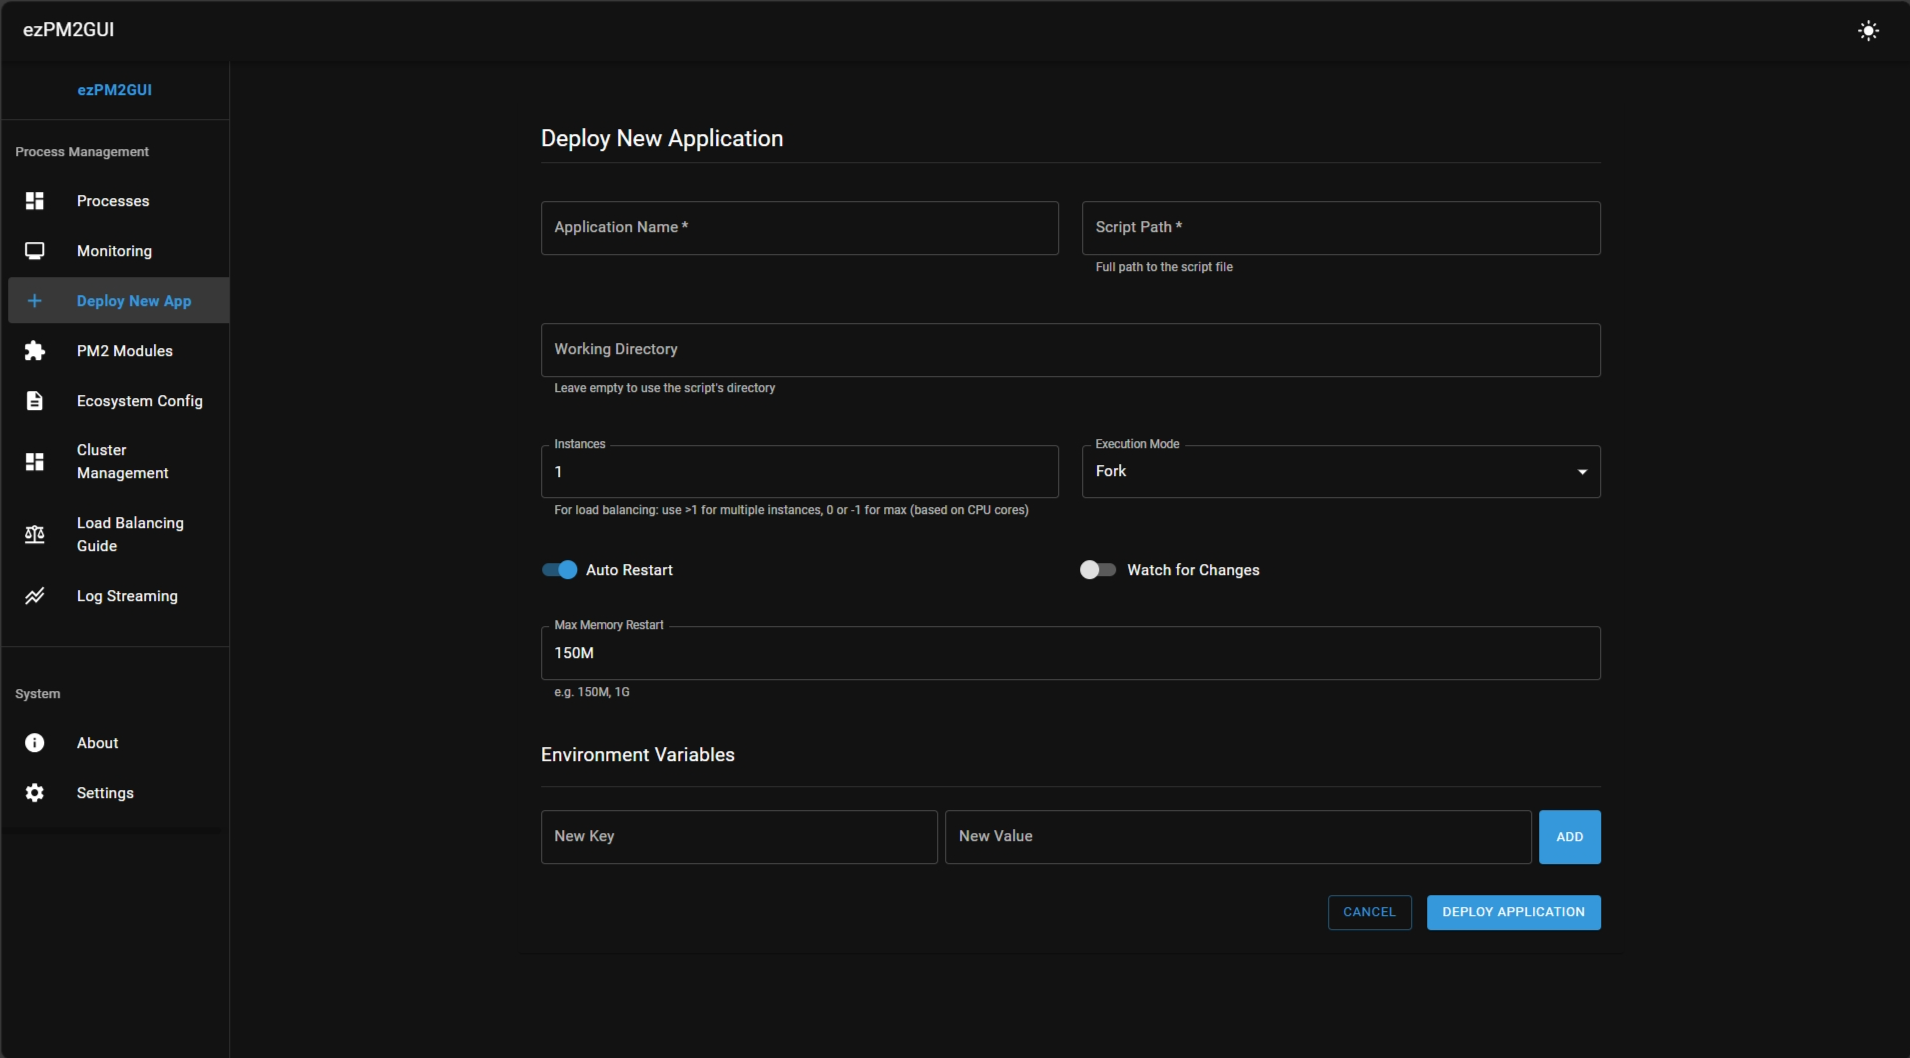Open Cluster Management page

[x=119, y=462]
